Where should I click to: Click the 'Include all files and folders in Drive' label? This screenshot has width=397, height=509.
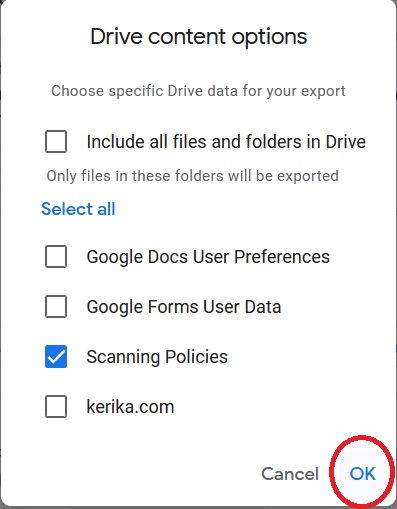click(226, 142)
